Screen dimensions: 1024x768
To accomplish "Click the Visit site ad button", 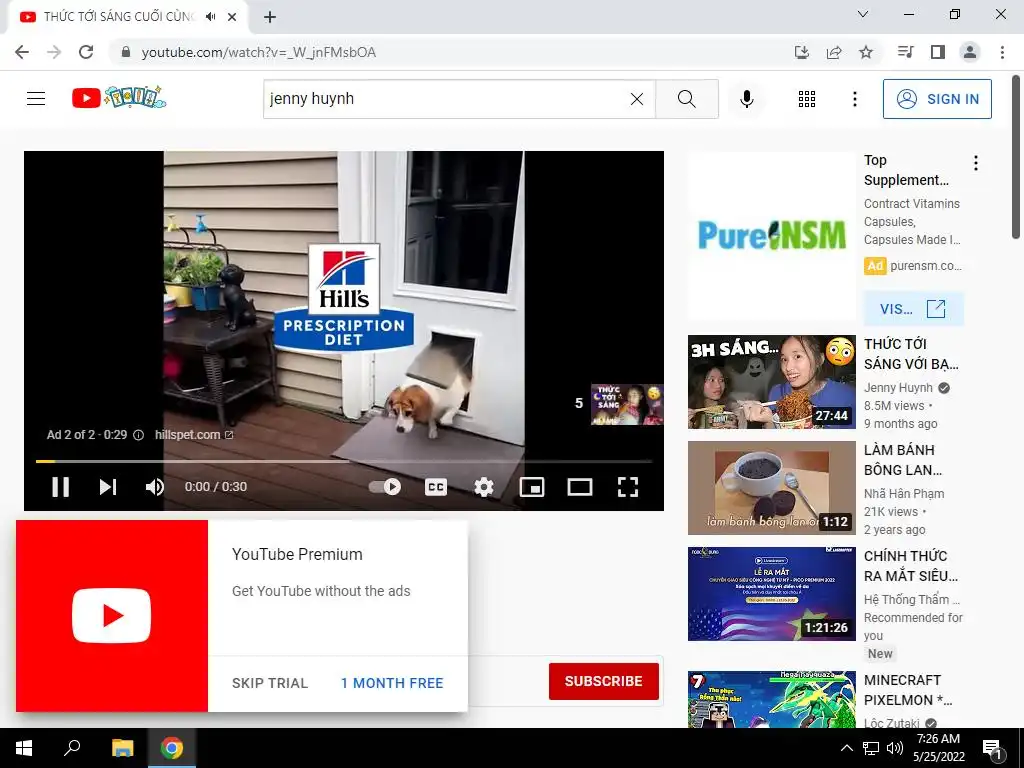I will [x=913, y=309].
